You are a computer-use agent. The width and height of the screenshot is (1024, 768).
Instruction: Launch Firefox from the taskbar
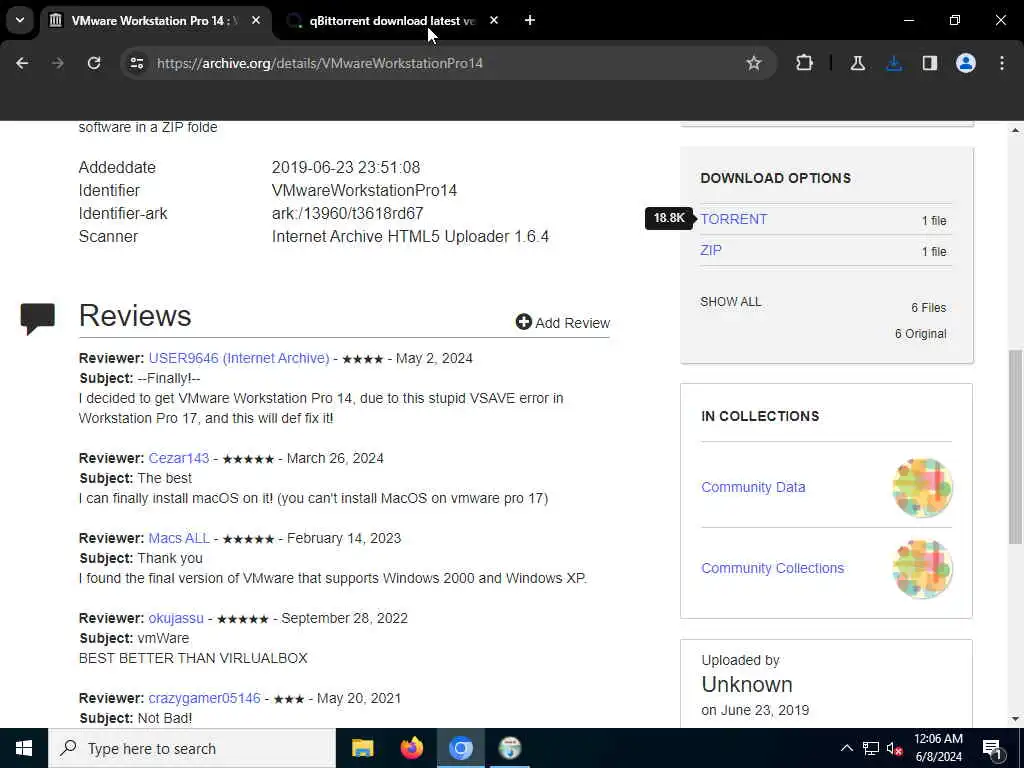coord(411,748)
